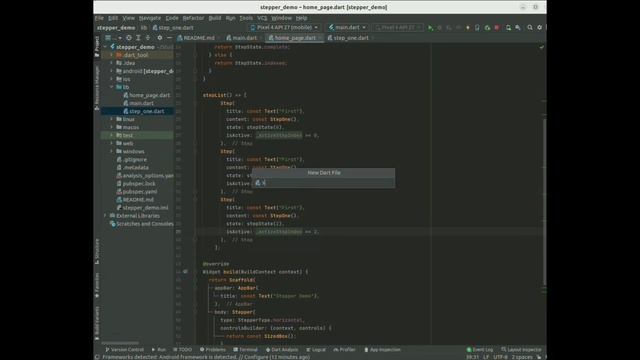Screen dimensions: 640x360
Task: Hide the project panel with minus icon
Action: pos(169,38)
